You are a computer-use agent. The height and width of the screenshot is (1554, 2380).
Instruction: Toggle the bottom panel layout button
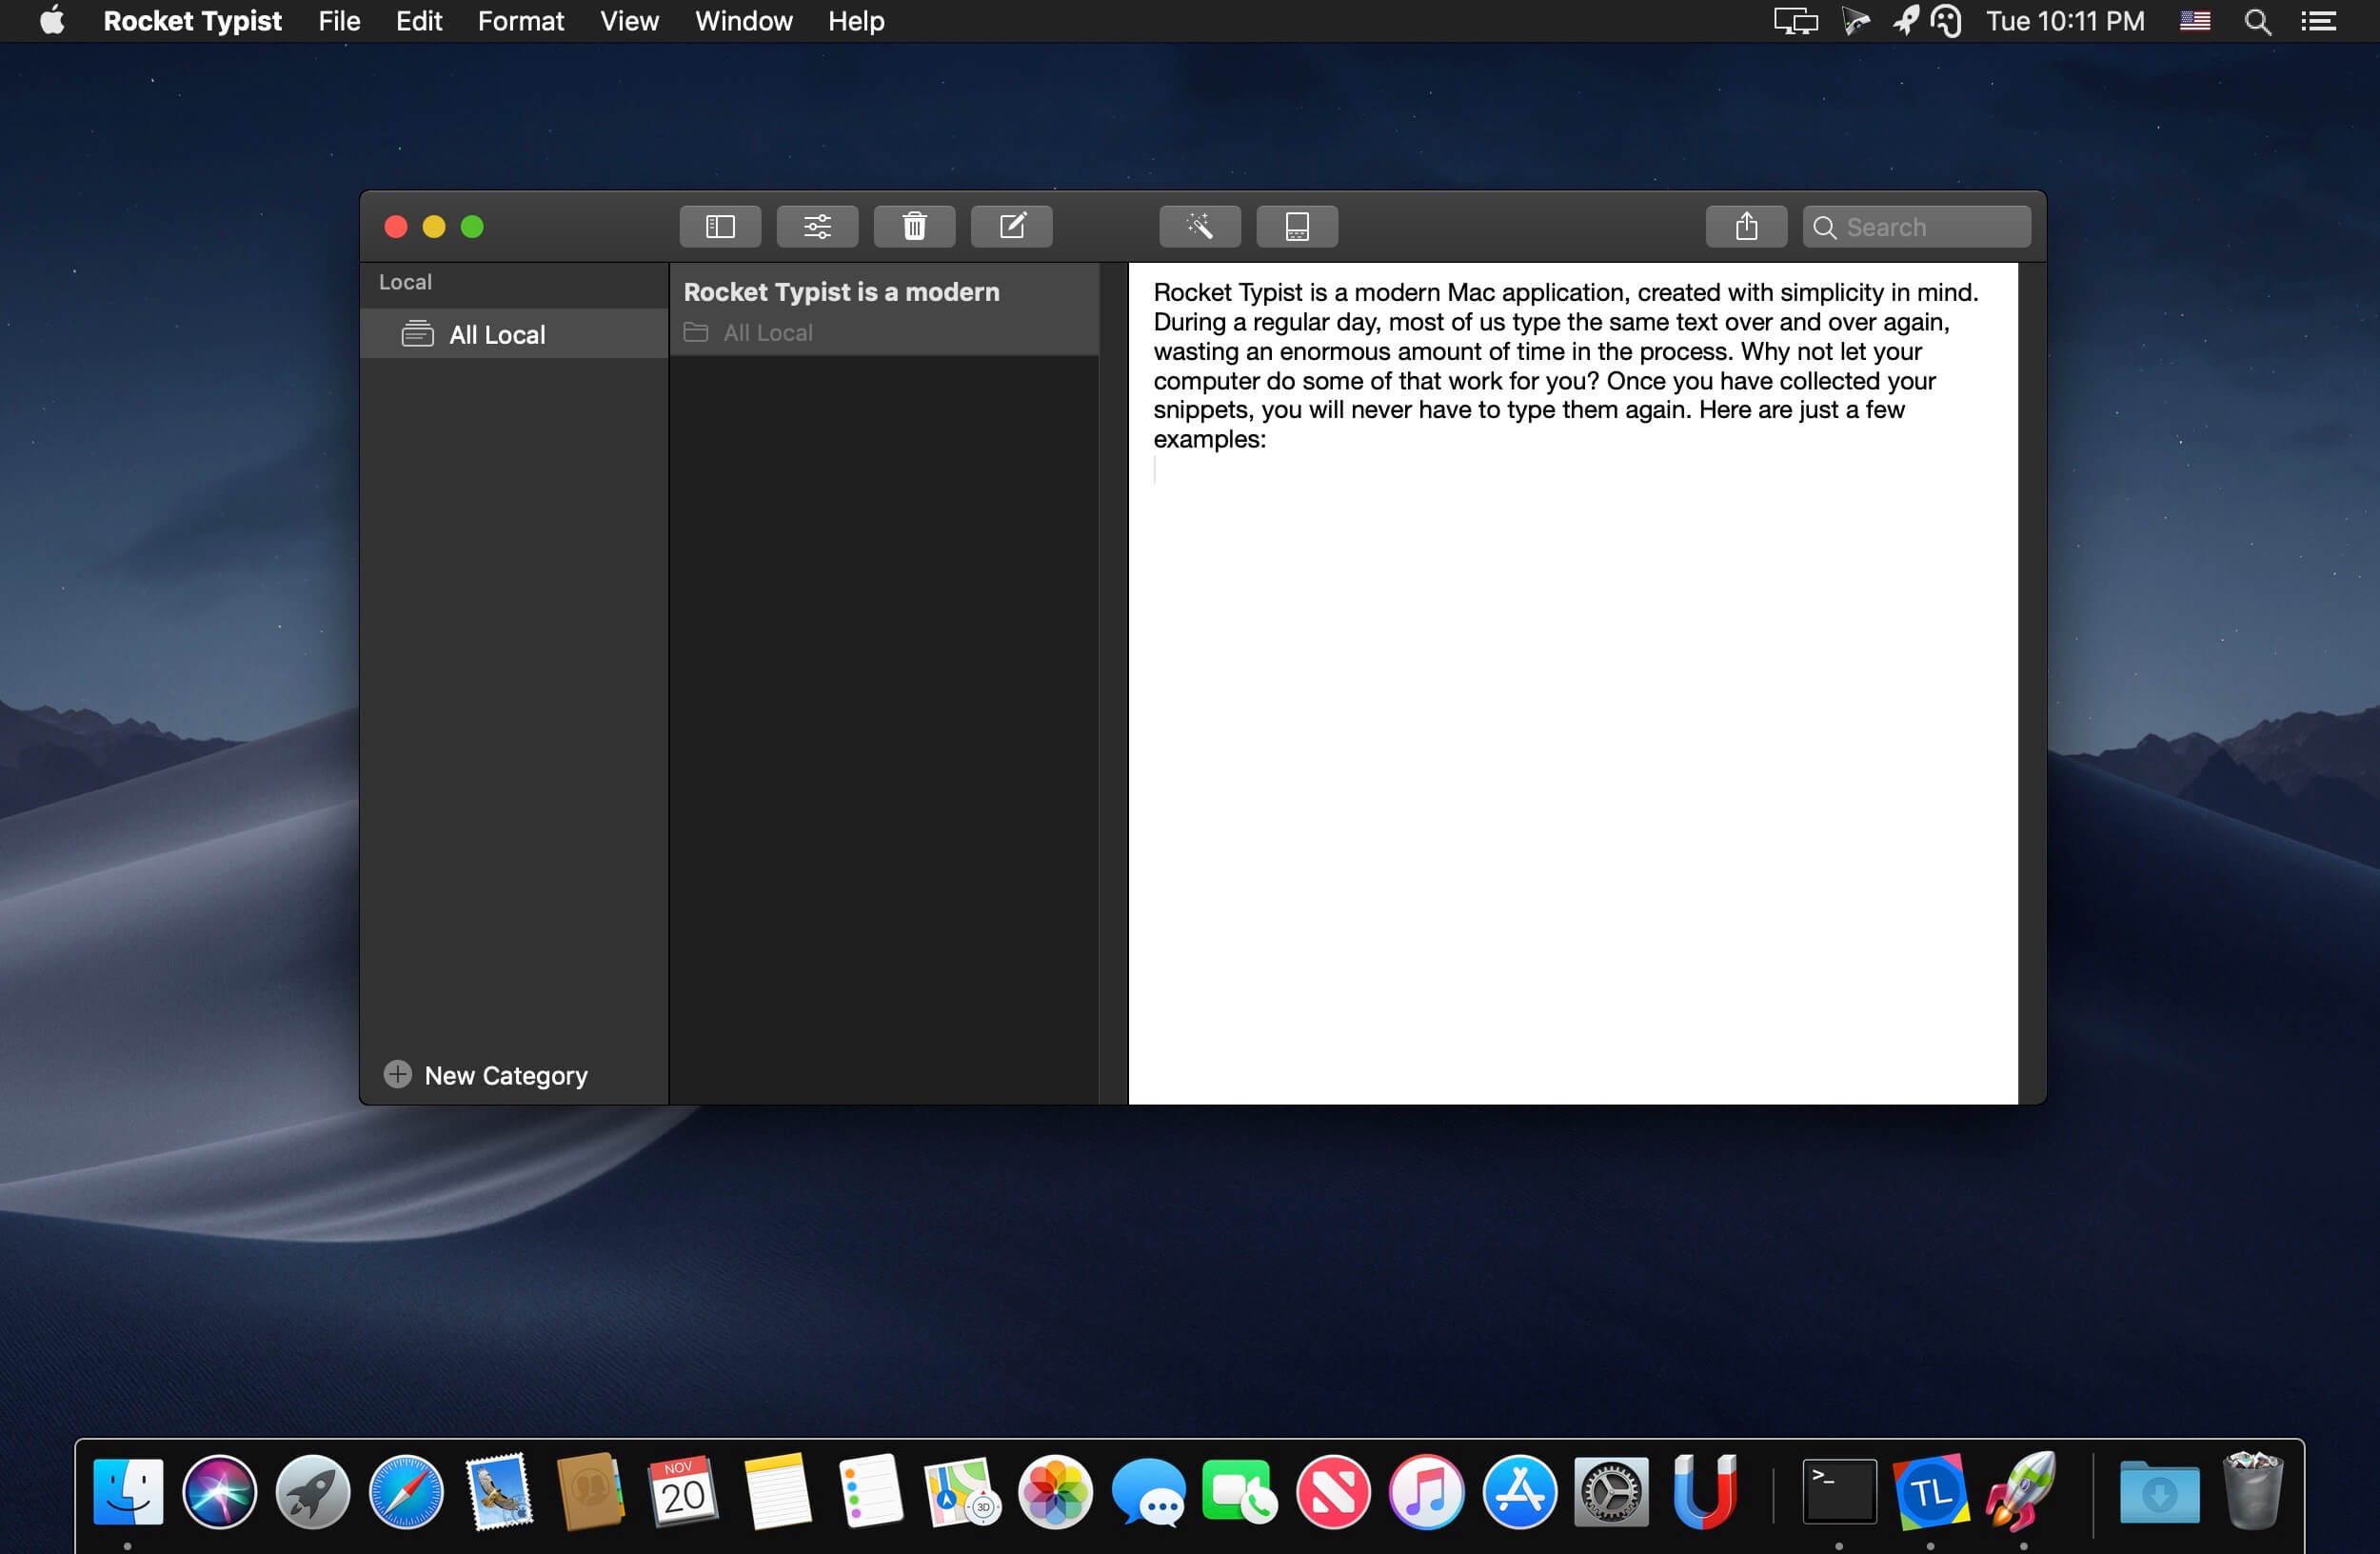1296,227
